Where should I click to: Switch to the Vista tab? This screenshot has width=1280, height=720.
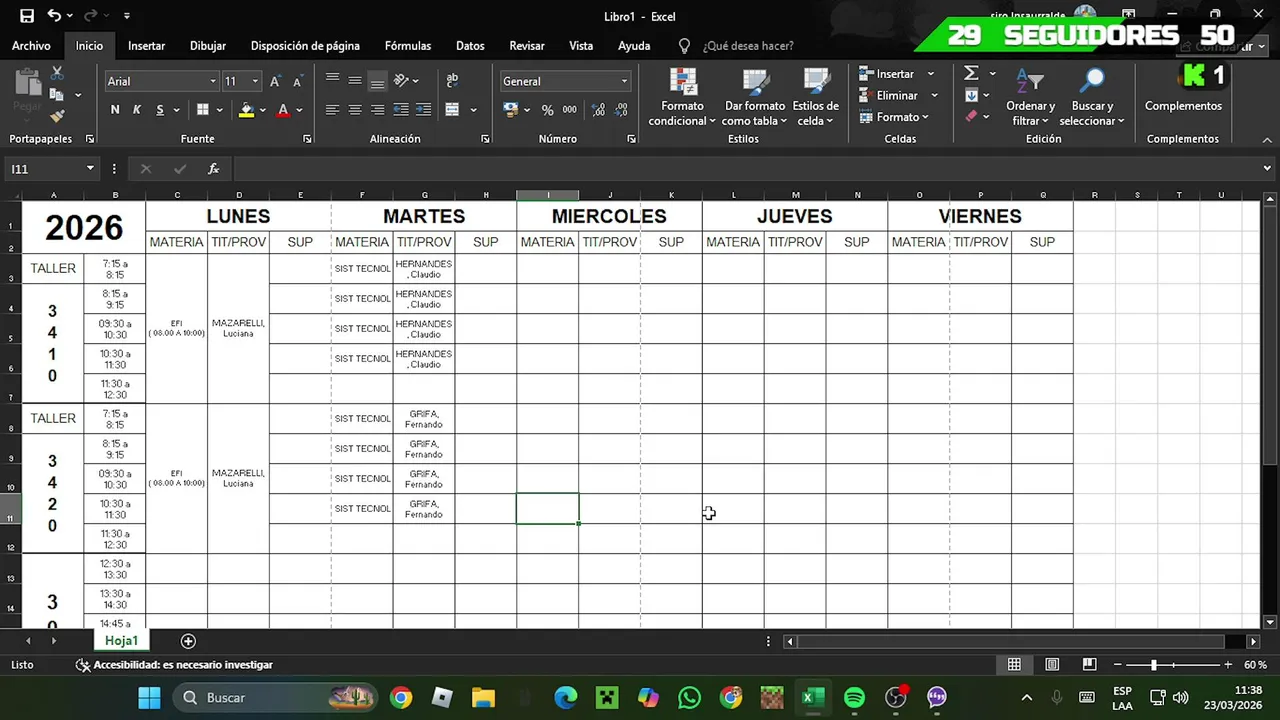click(581, 46)
